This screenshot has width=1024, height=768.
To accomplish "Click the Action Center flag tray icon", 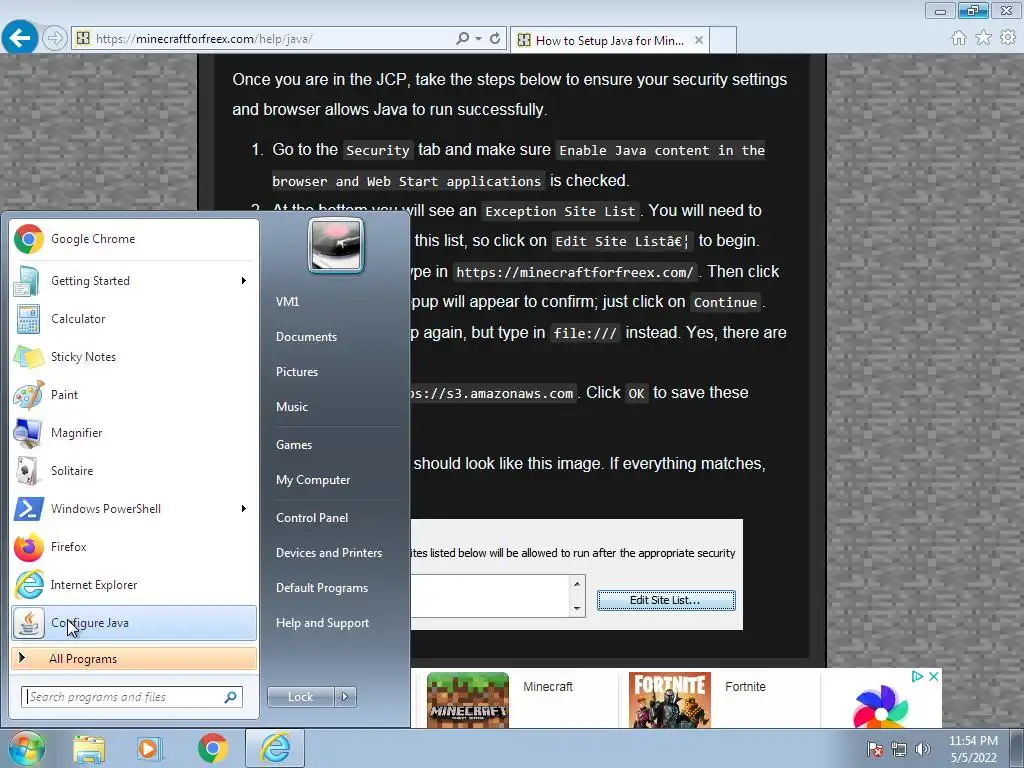I will 874,749.
